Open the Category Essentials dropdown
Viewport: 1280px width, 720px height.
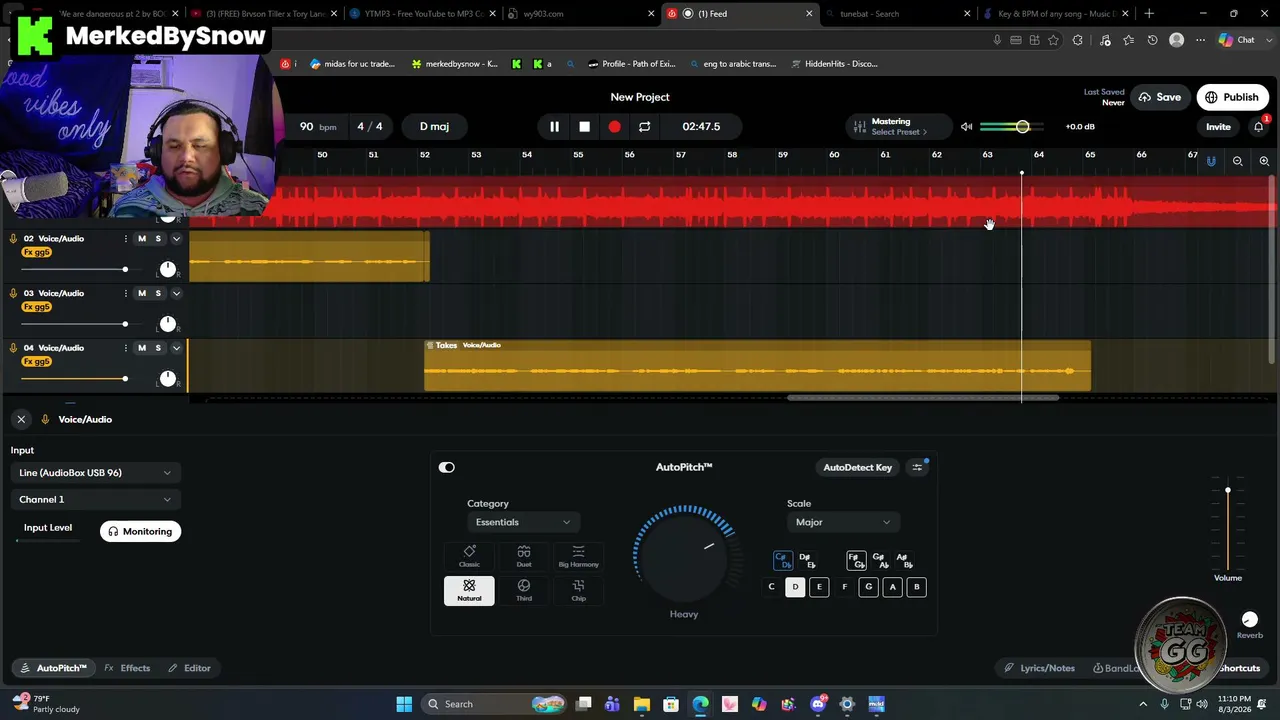tap(523, 522)
